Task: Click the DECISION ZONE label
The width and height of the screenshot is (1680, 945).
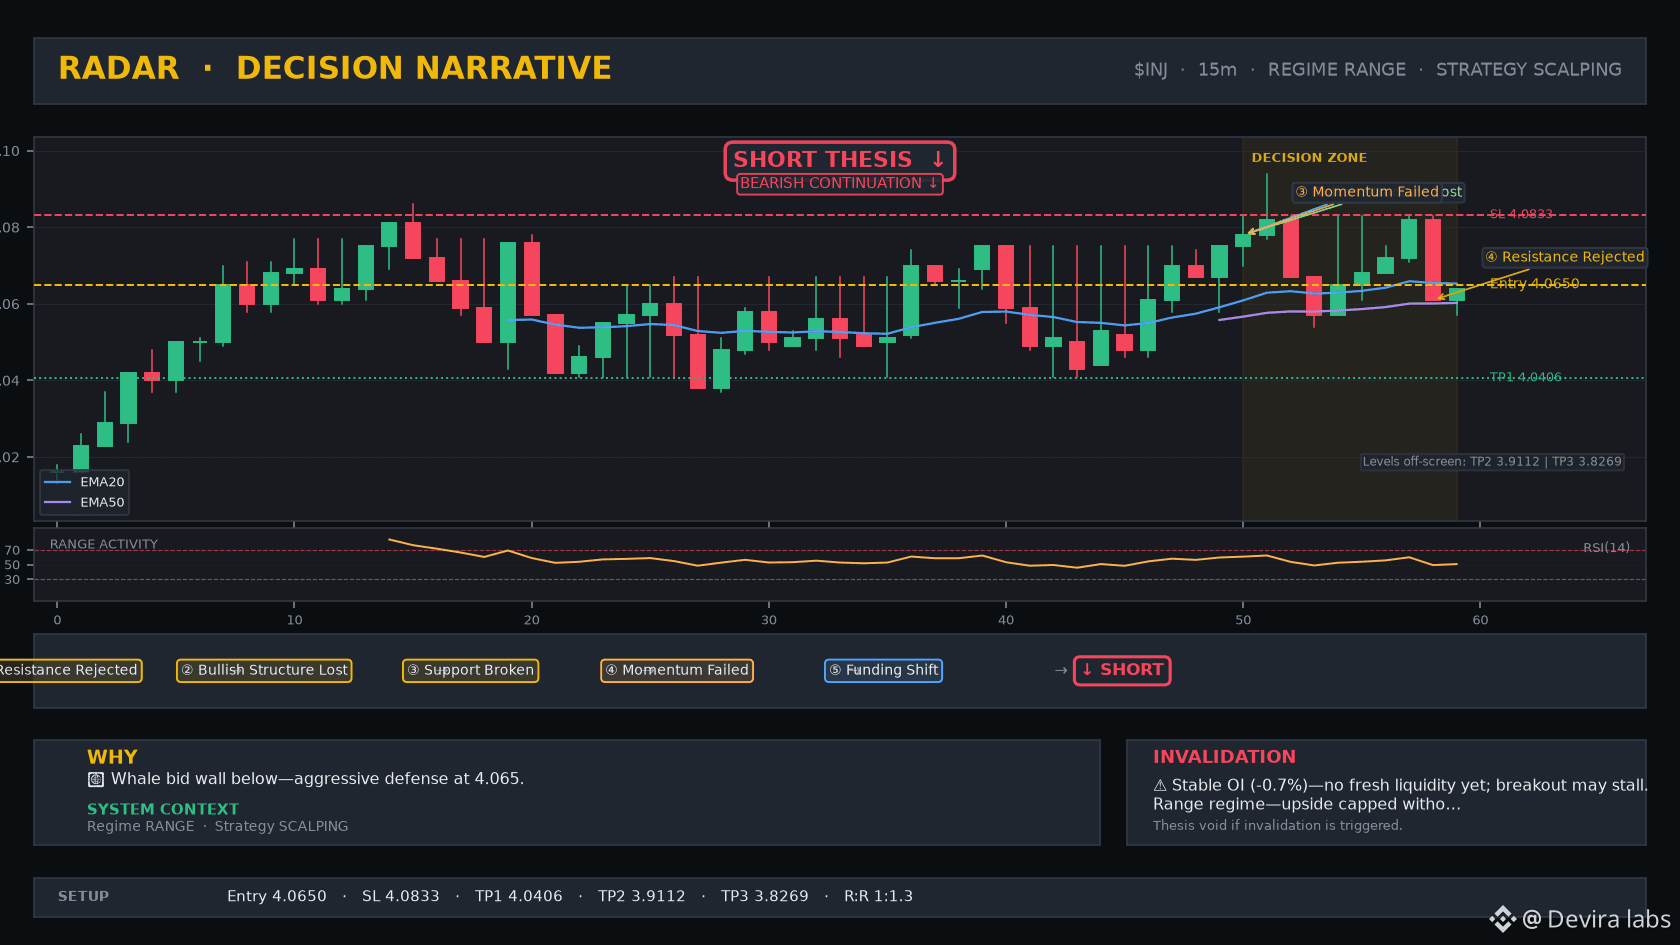Action: pyautogui.click(x=1309, y=157)
